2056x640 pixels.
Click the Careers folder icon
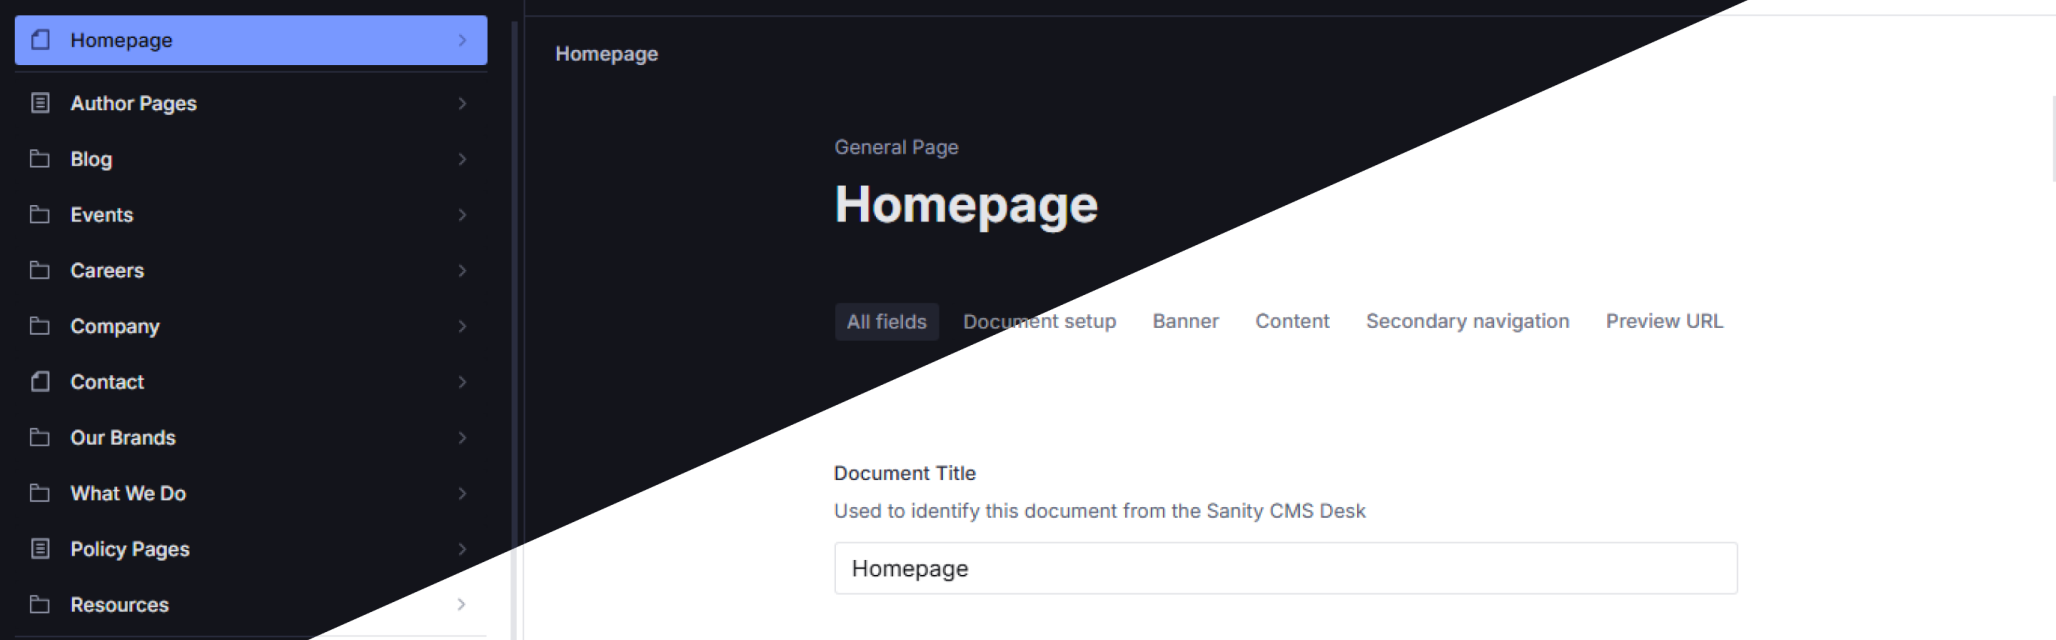coord(40,270)
